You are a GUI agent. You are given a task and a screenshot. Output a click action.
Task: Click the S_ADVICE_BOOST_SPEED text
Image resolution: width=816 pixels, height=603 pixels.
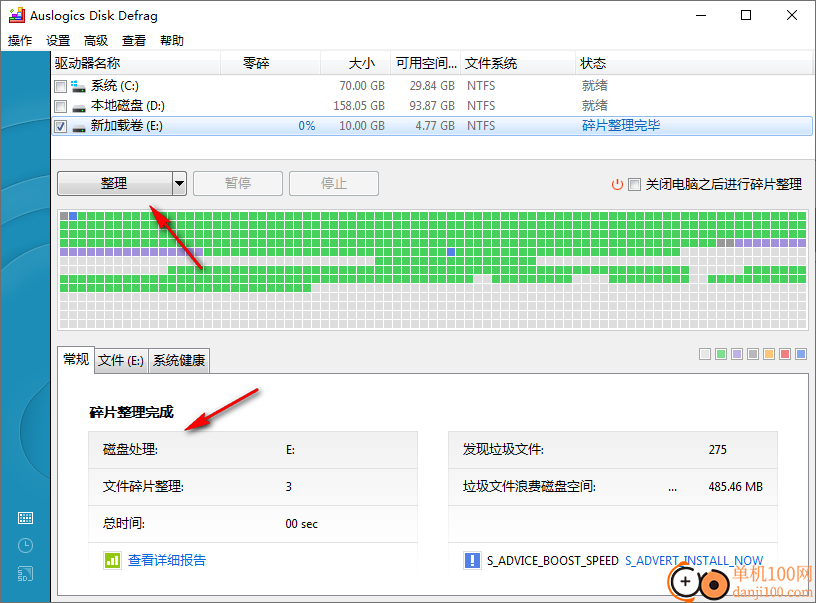553,561
